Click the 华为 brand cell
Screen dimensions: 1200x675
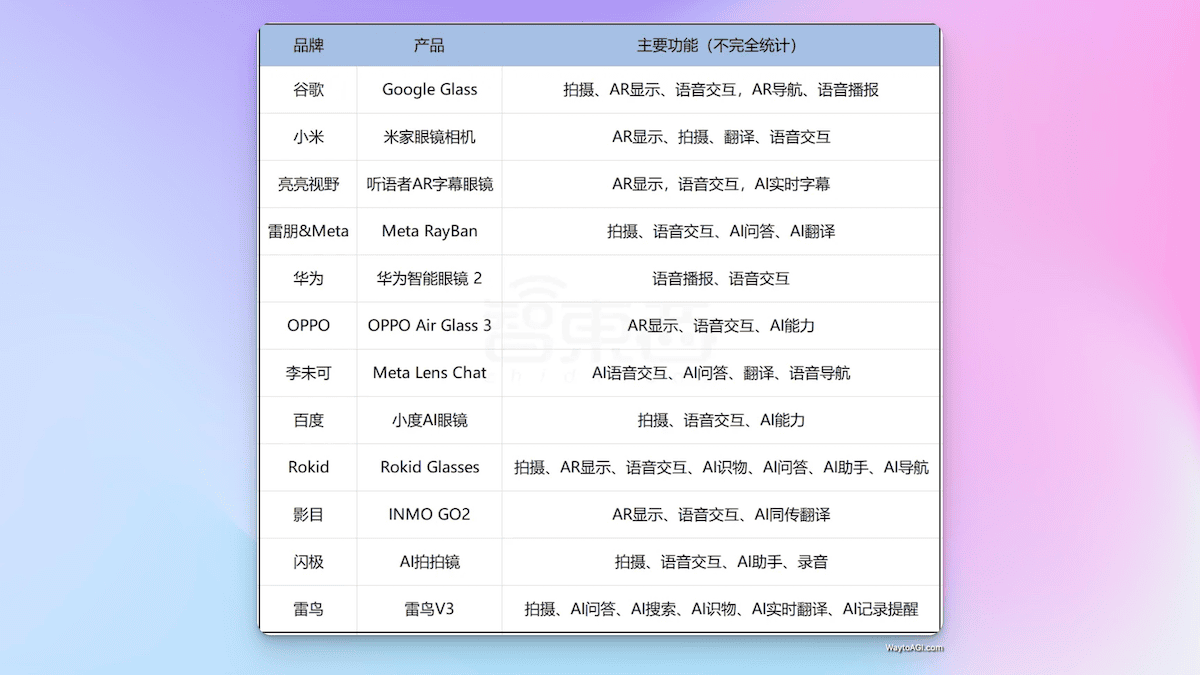point(308,278)
